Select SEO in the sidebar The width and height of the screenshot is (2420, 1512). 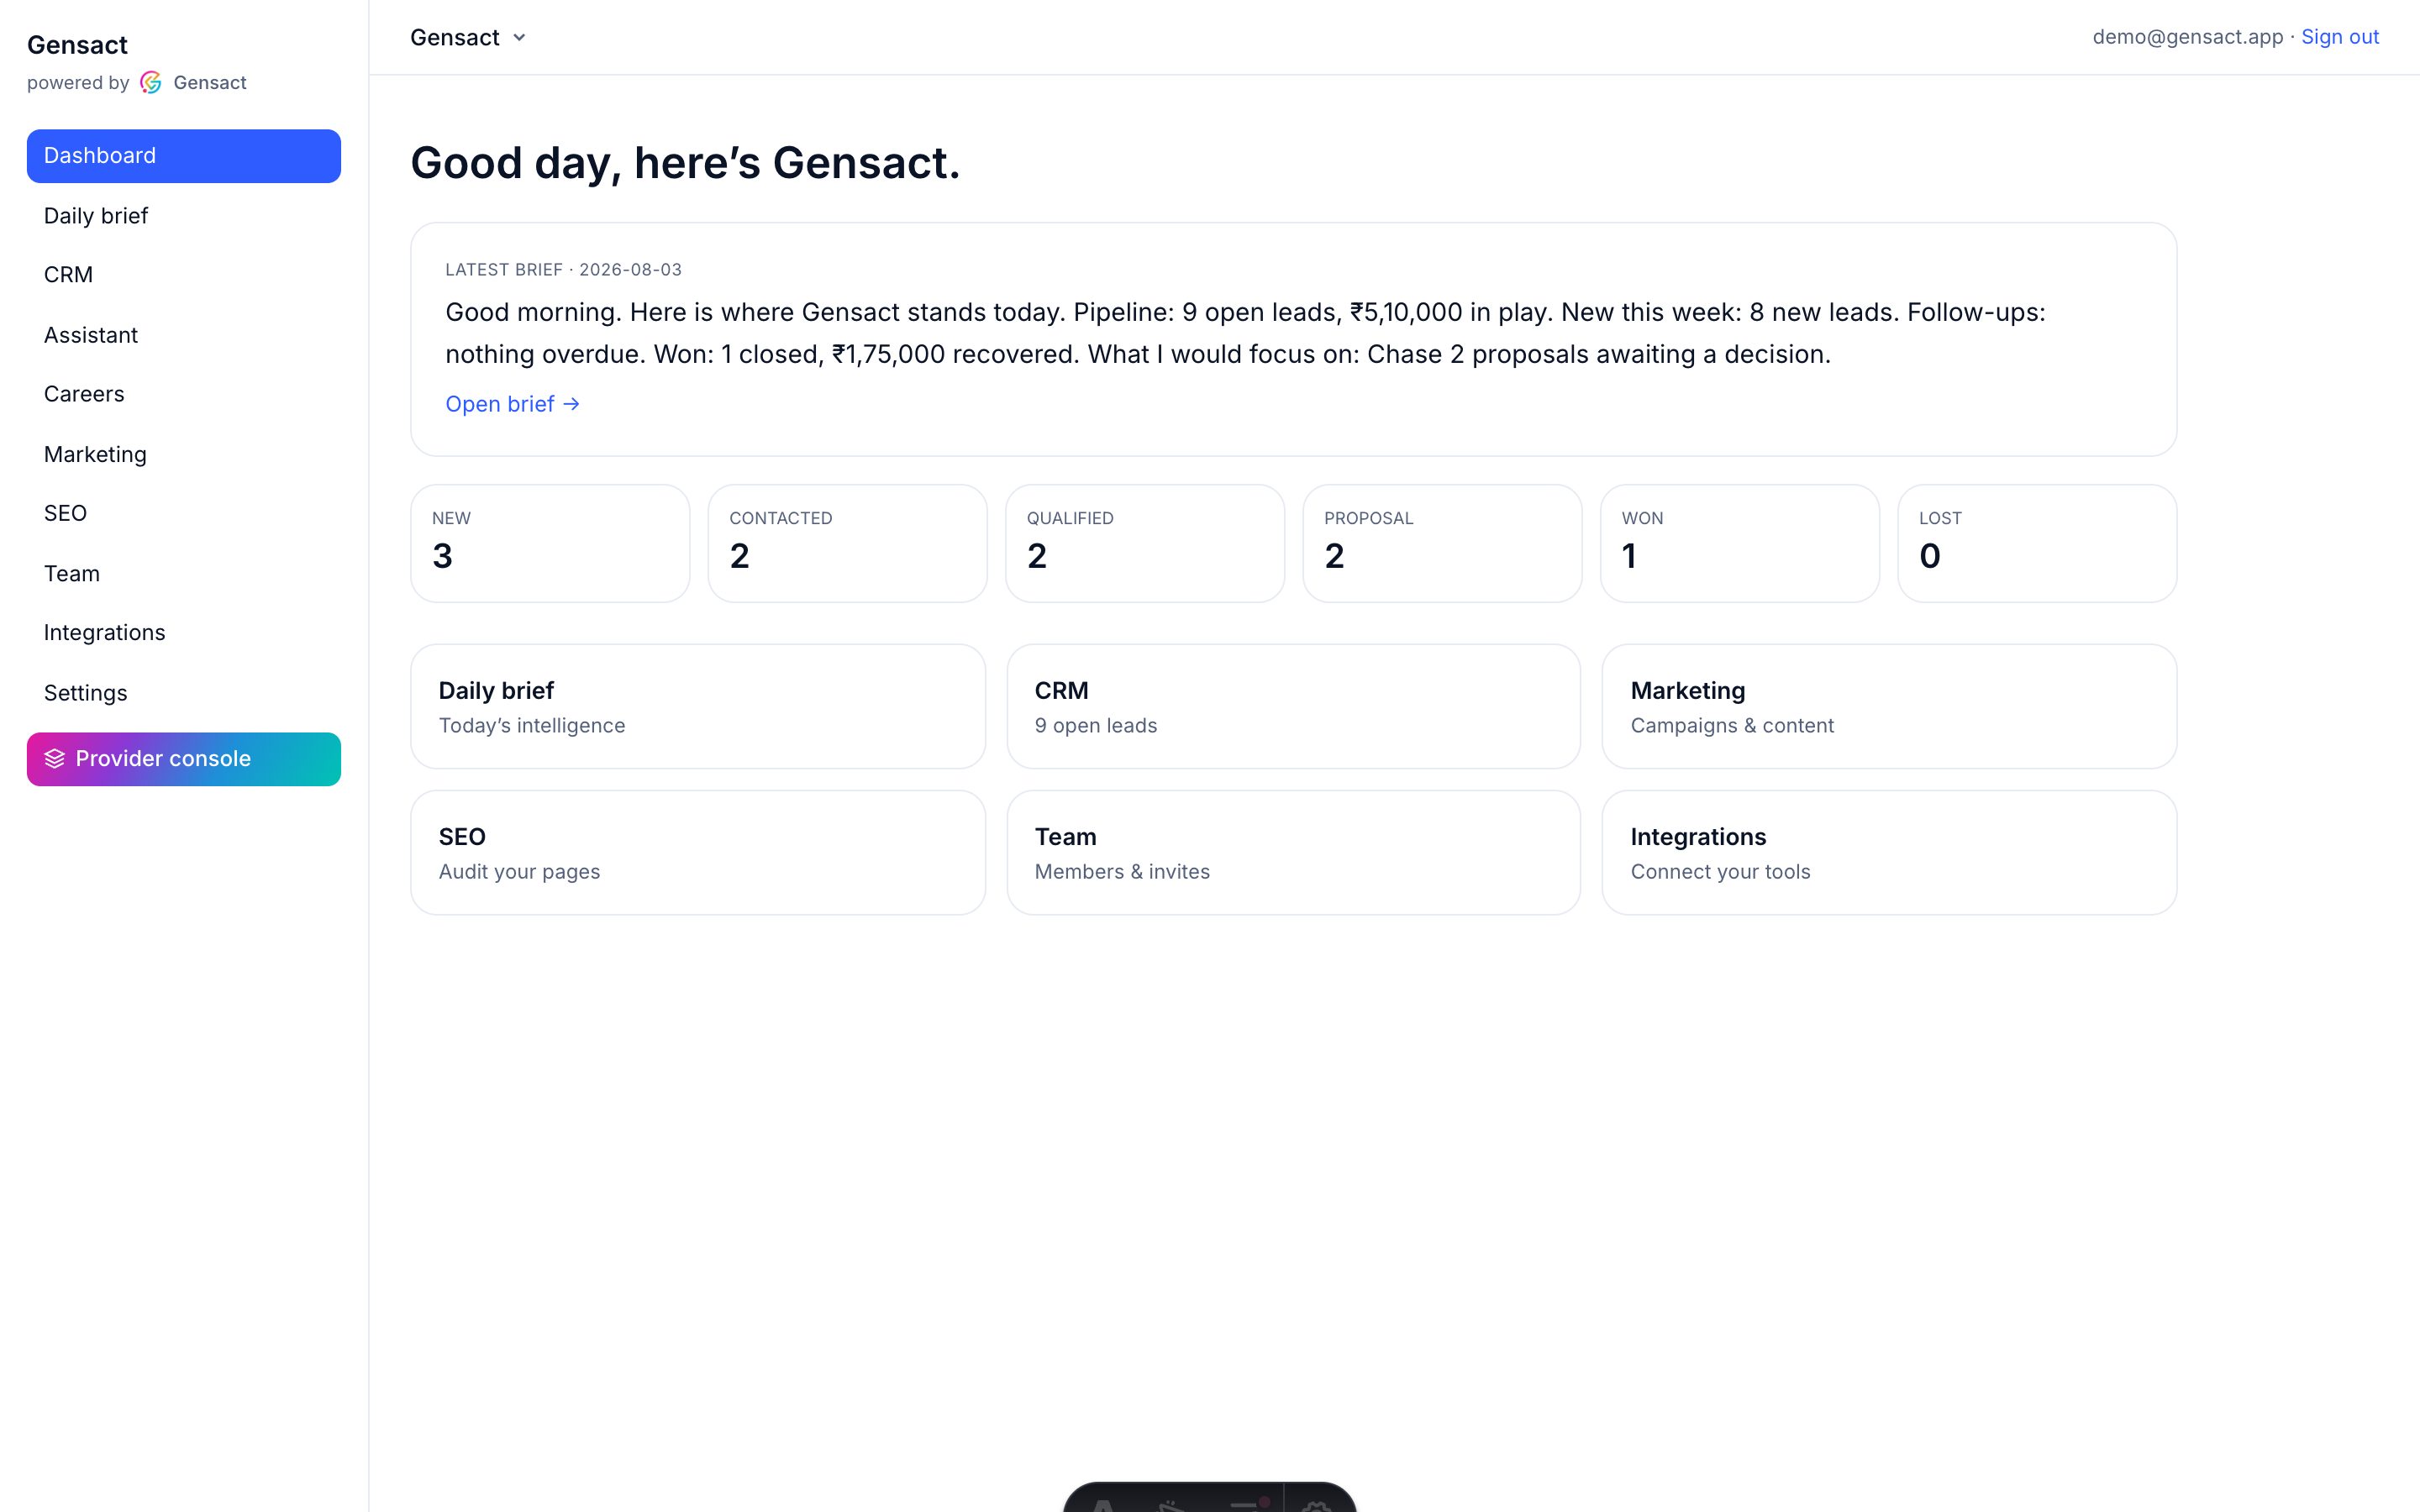184,513
